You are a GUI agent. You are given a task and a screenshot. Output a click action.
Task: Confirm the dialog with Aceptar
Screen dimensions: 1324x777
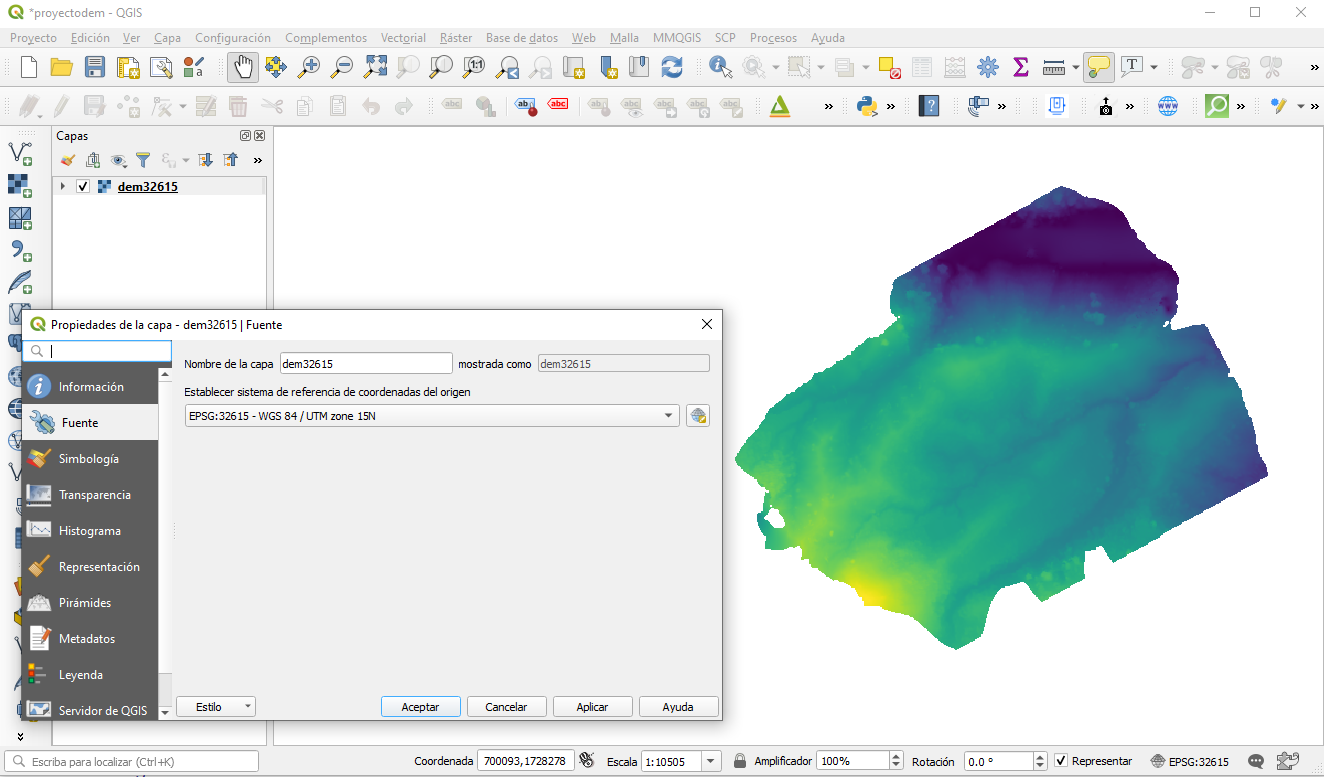(x=420, y=706)
